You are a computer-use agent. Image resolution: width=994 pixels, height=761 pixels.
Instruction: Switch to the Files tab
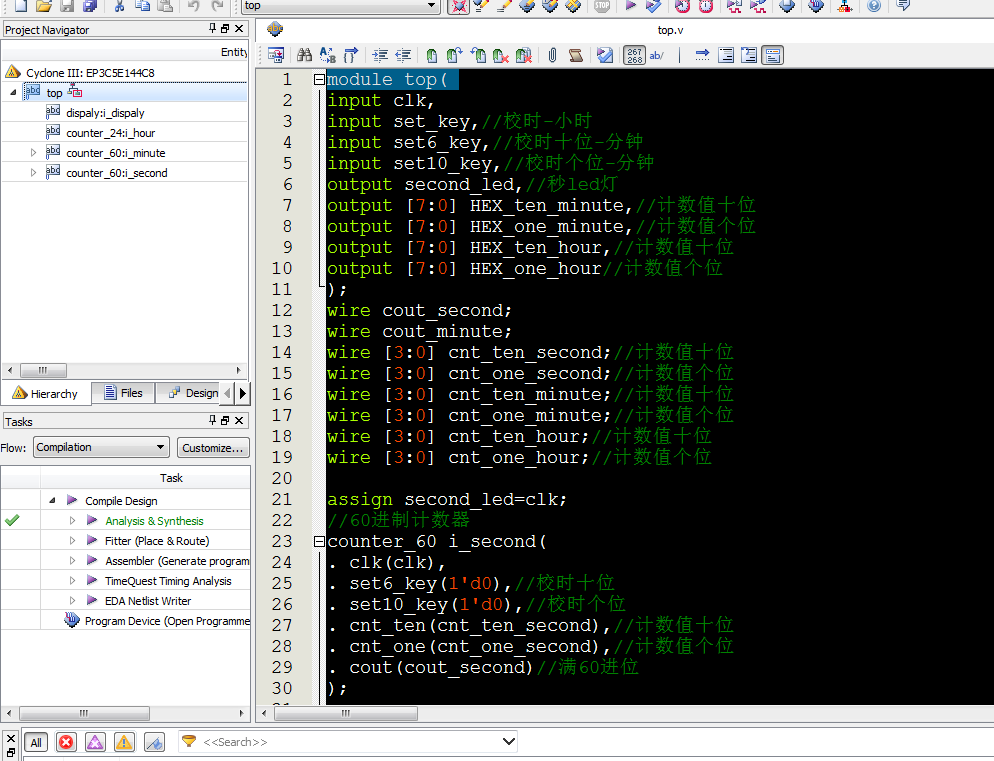pyautogui.click(x=124, y=393)
